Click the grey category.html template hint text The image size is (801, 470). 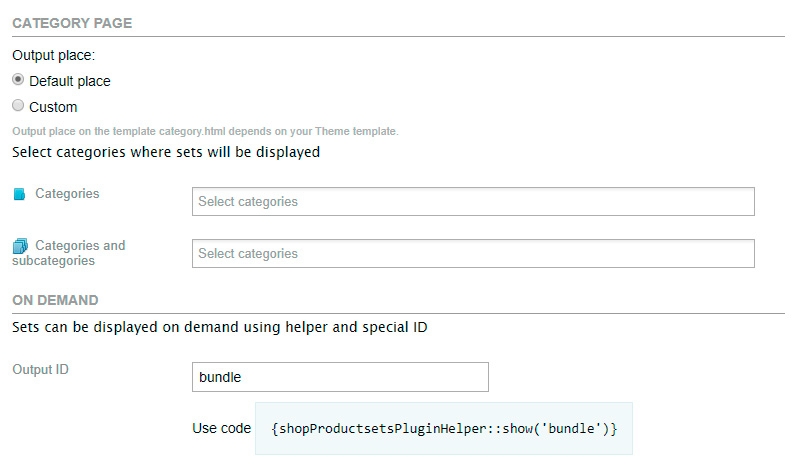coord(205,131)
